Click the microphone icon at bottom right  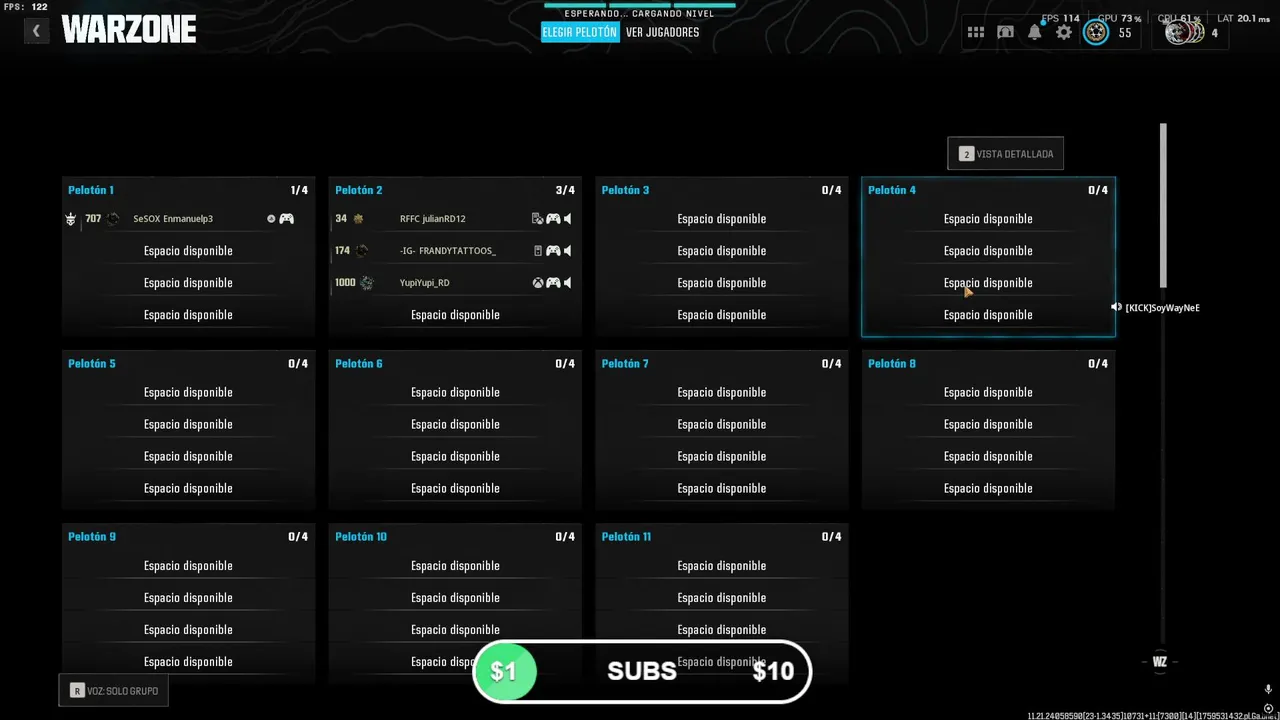(x=1268, y=690)
